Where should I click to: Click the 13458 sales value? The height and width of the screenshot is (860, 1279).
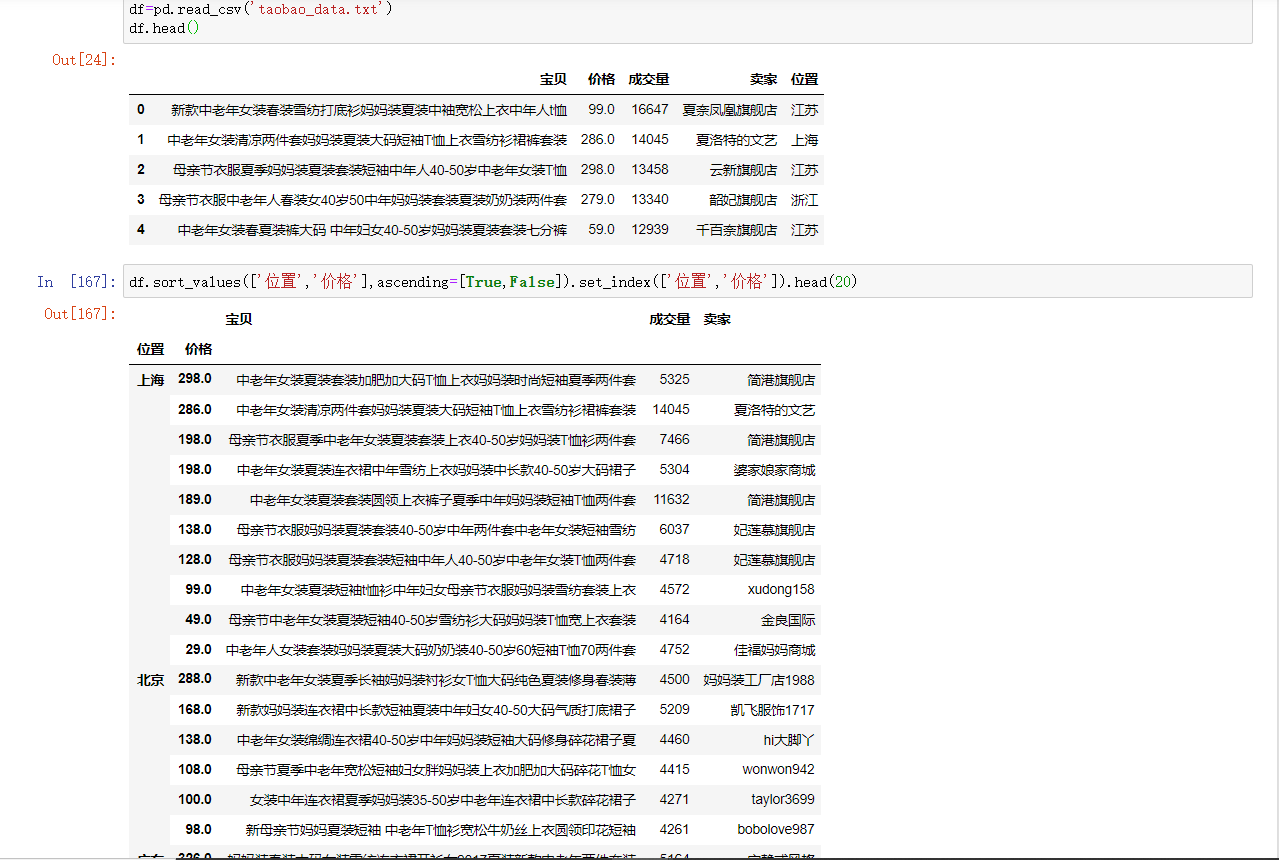(649, 169)
